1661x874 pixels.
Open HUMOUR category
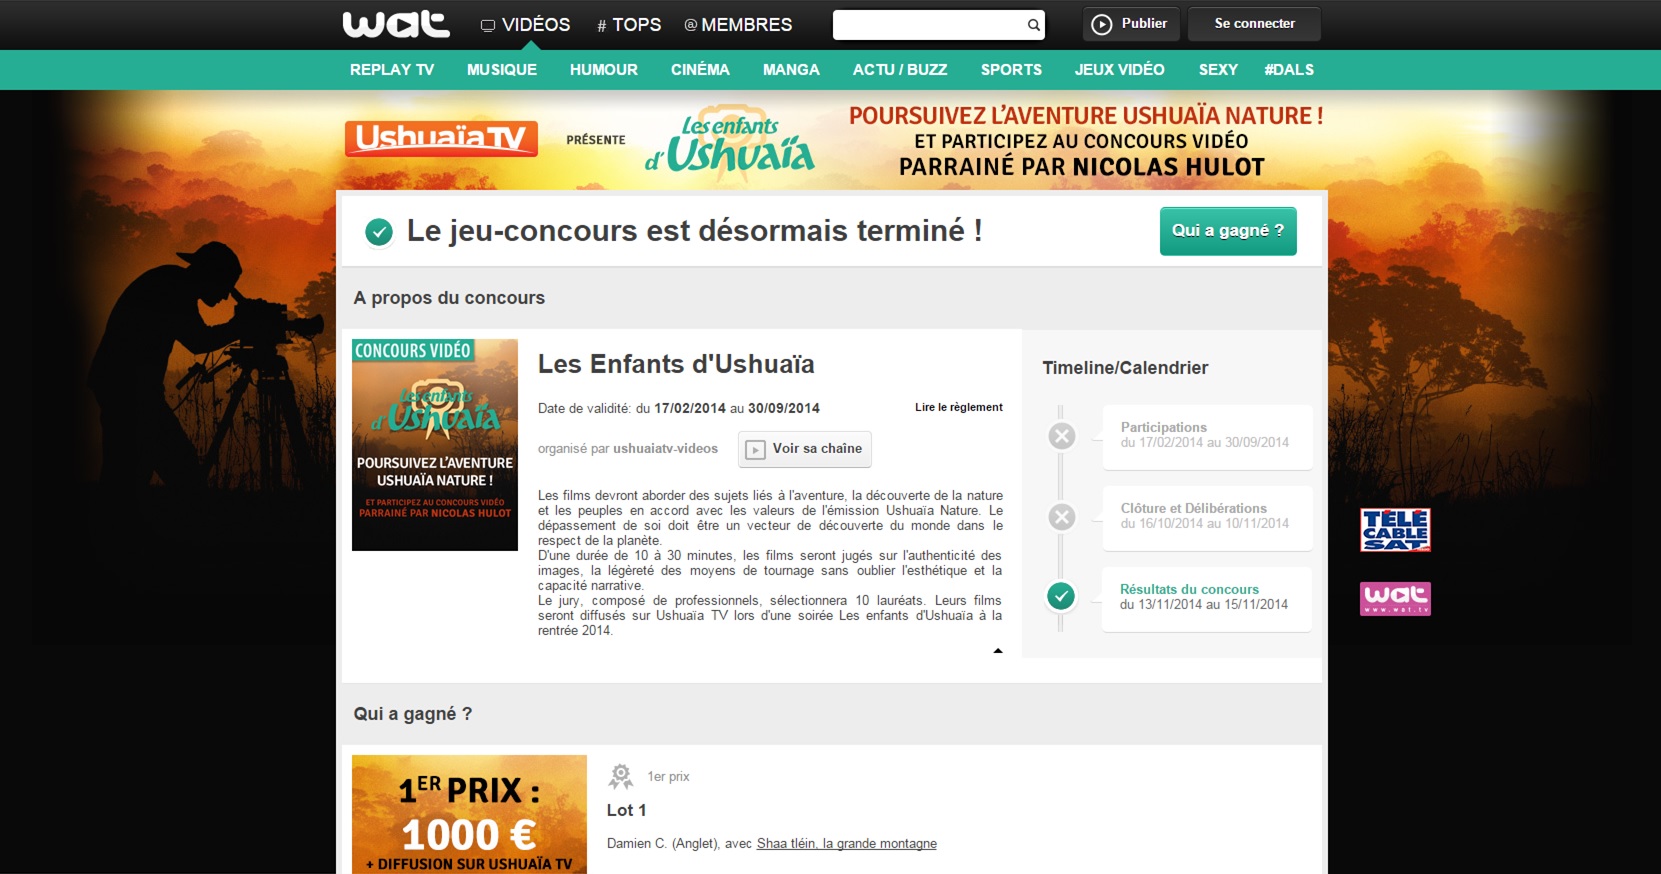(604, 70)
